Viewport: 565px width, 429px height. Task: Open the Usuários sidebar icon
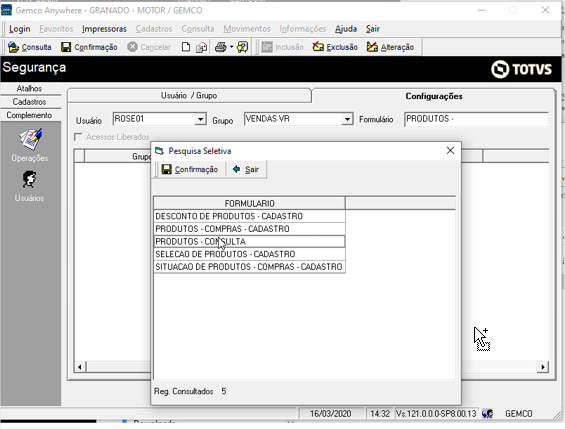pos(30,179)
